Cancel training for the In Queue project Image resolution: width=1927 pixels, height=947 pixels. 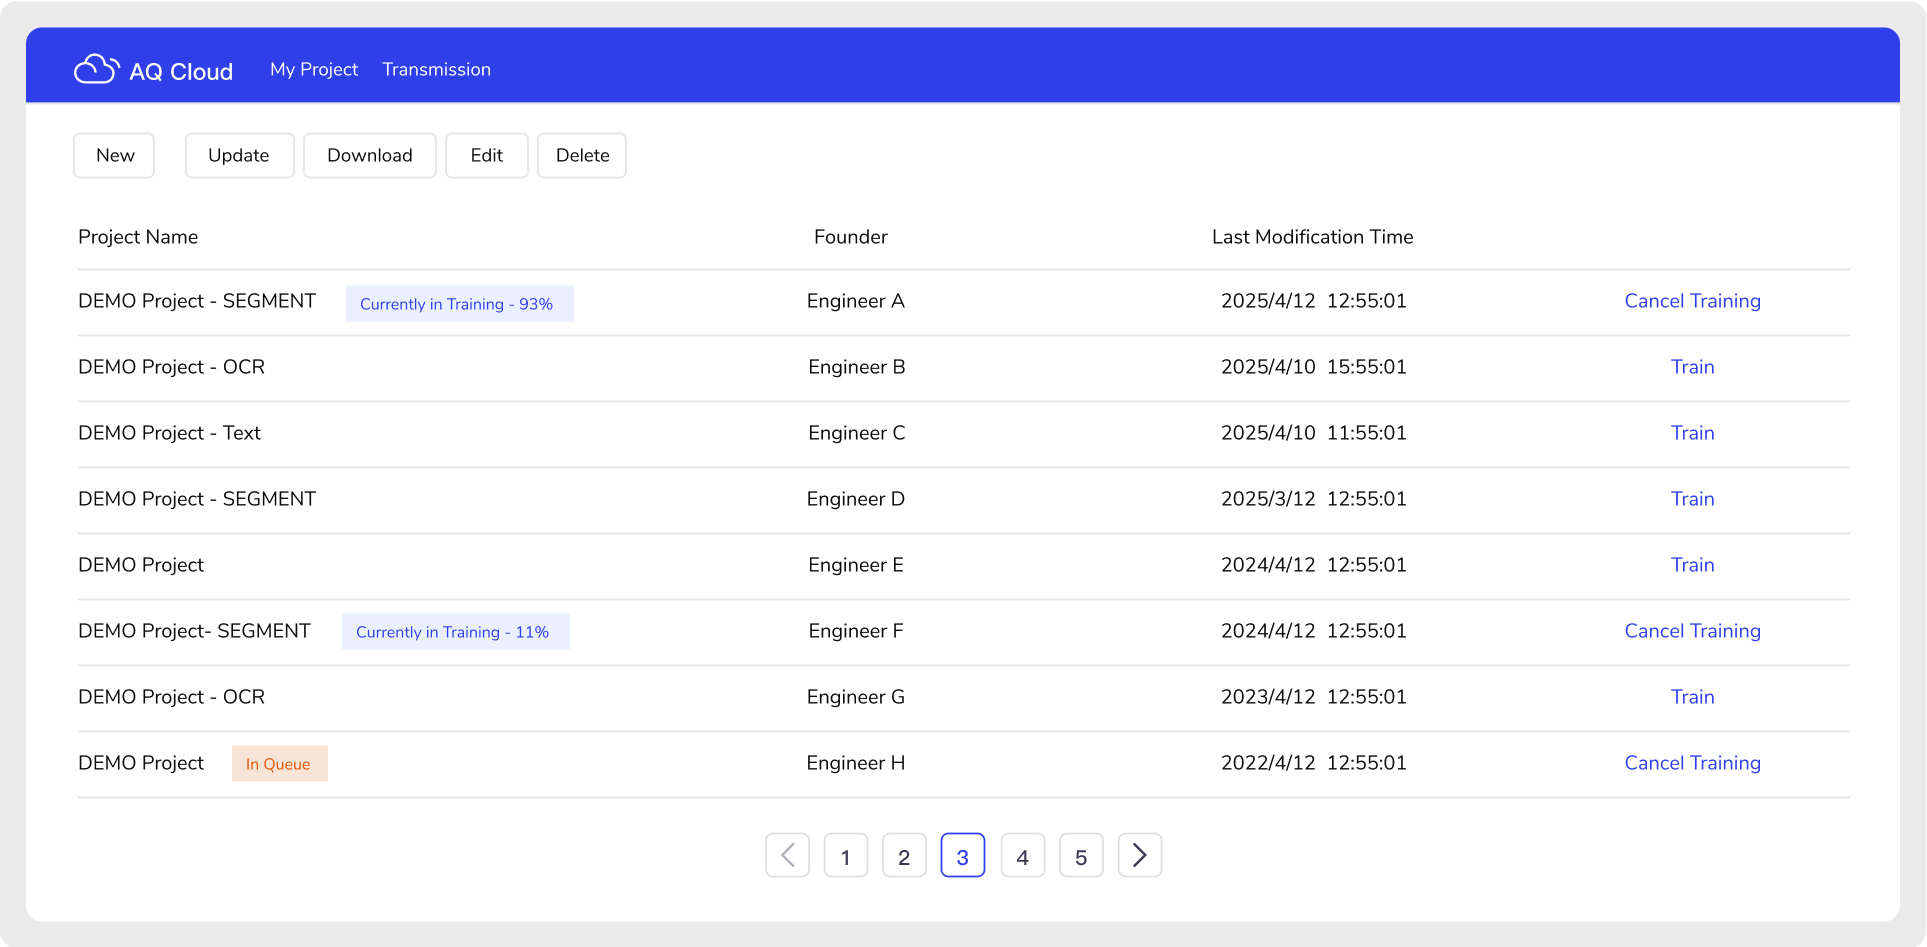click(x=1692, y=763)
